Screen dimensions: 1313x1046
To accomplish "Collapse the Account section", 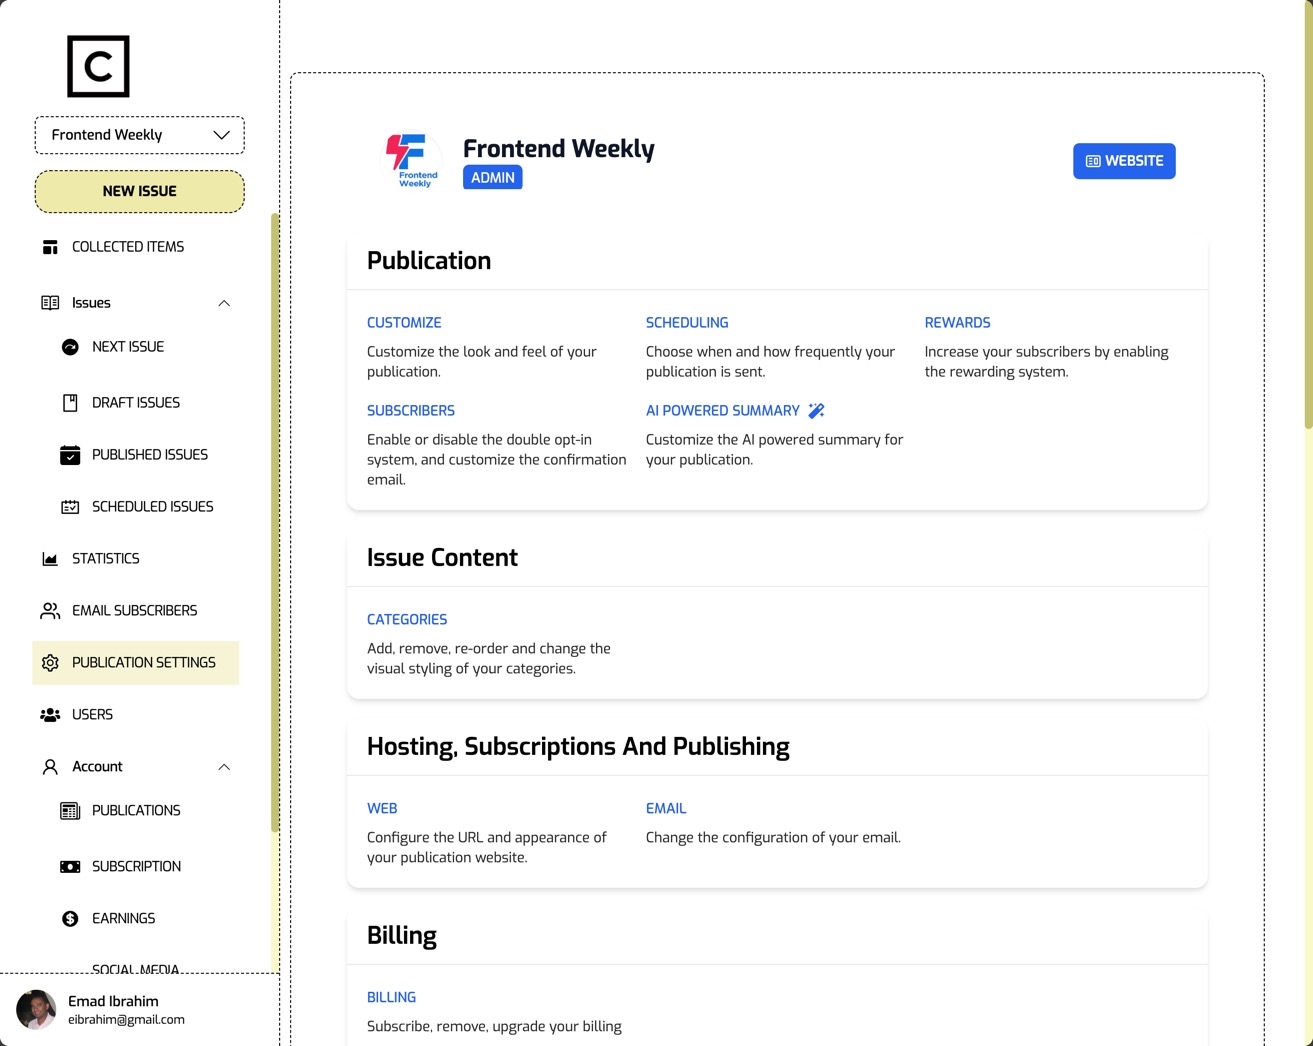I will (224, 766).
